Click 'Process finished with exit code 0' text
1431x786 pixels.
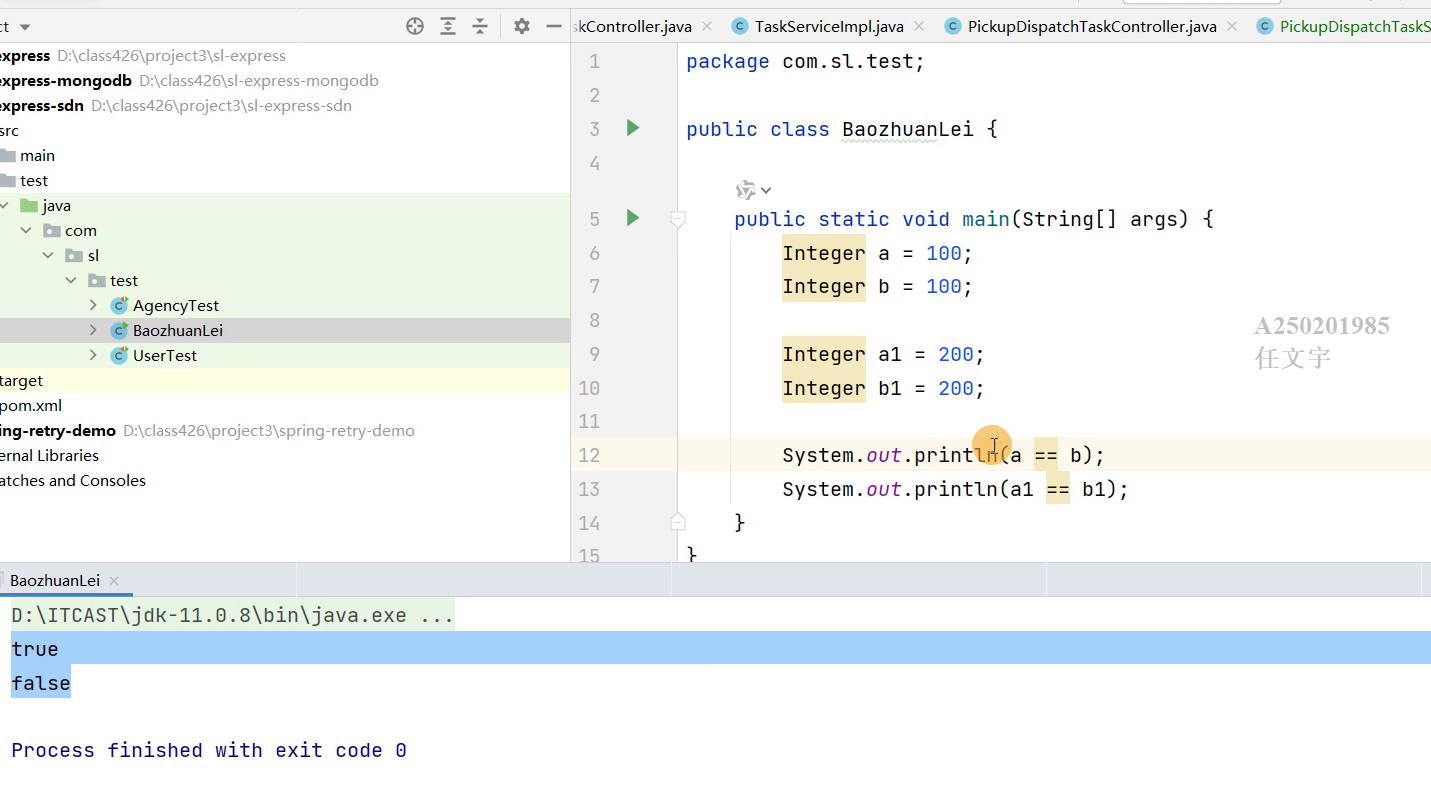click(209, 750)
